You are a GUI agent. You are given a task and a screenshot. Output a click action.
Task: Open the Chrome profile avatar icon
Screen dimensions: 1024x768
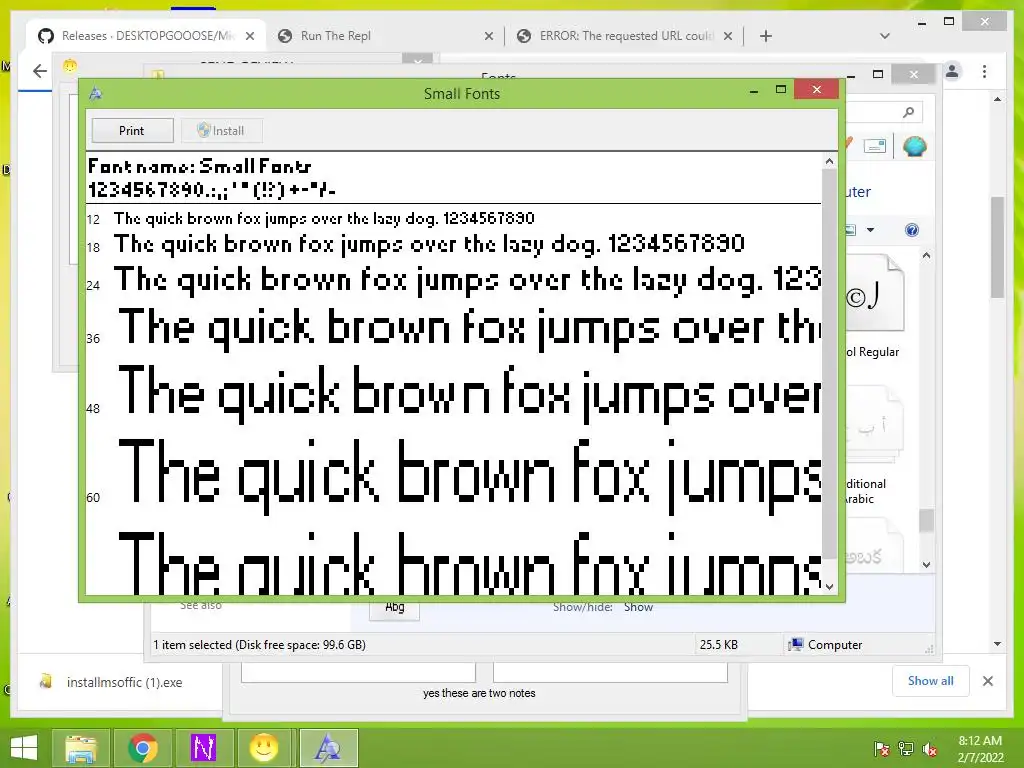(952, 71)
